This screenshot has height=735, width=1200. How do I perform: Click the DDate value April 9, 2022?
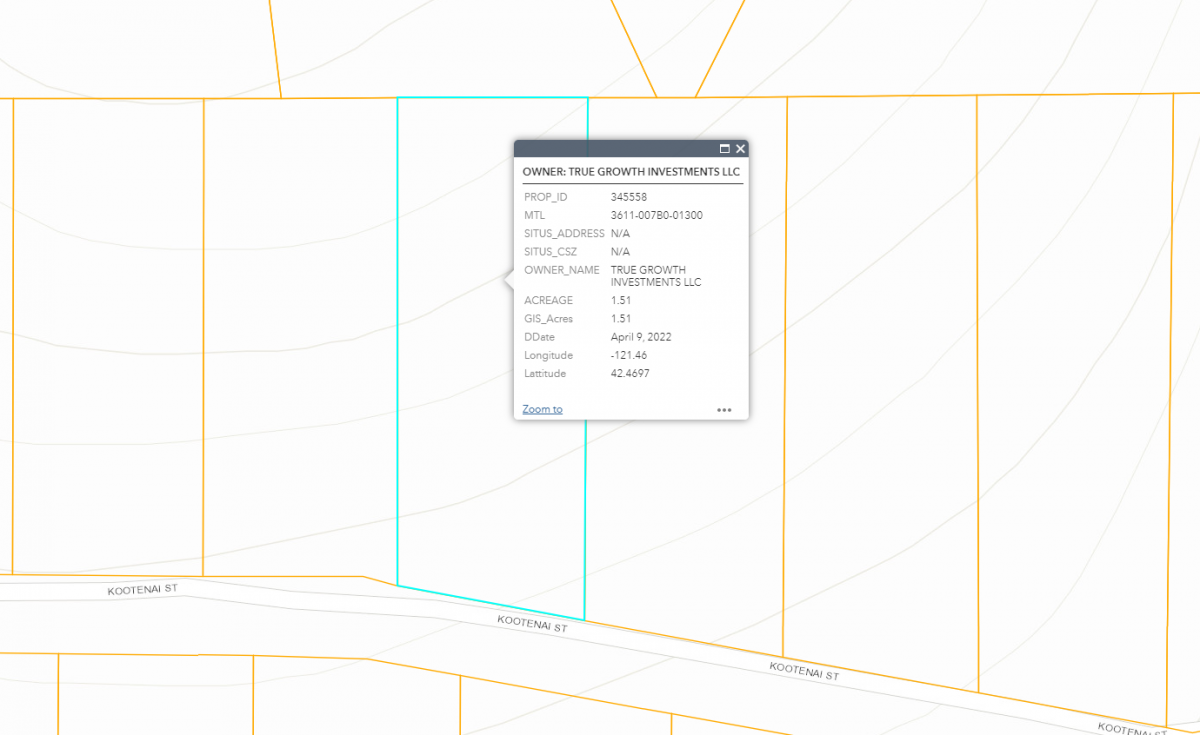(640, 337)
